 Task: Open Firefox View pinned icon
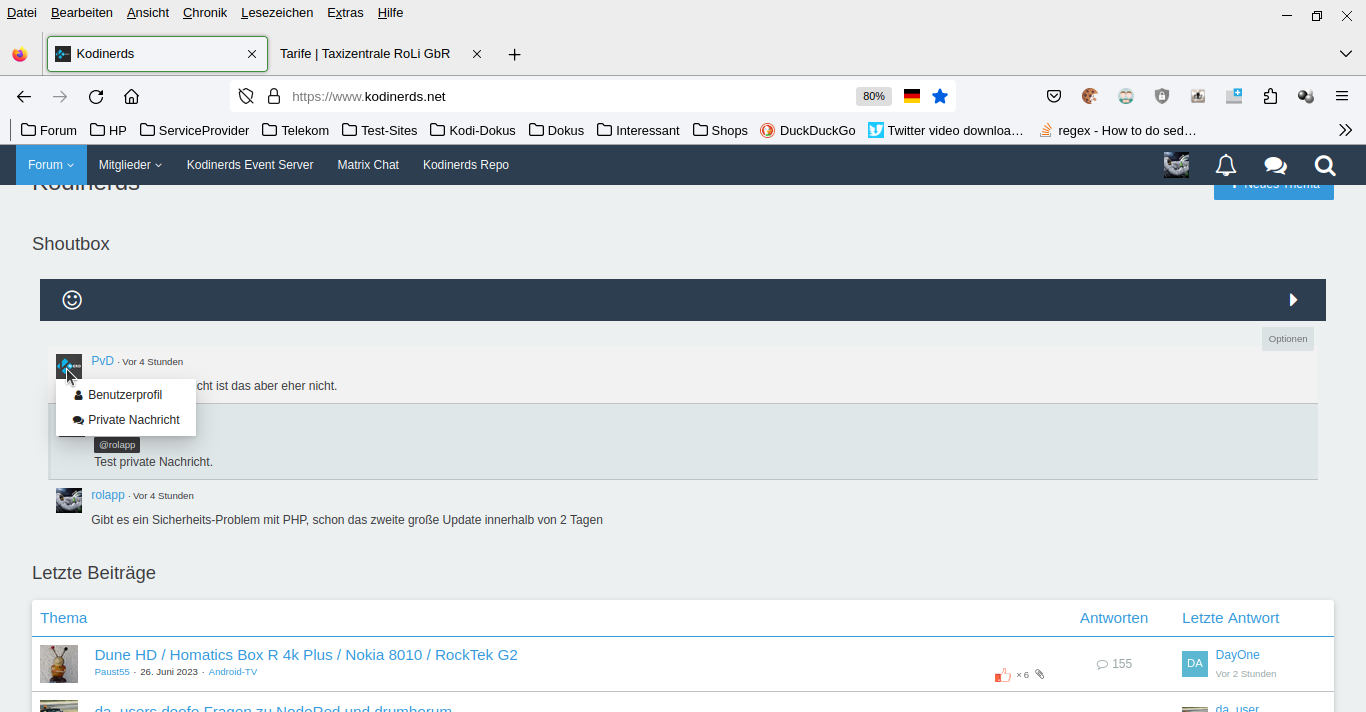point(20,54)
